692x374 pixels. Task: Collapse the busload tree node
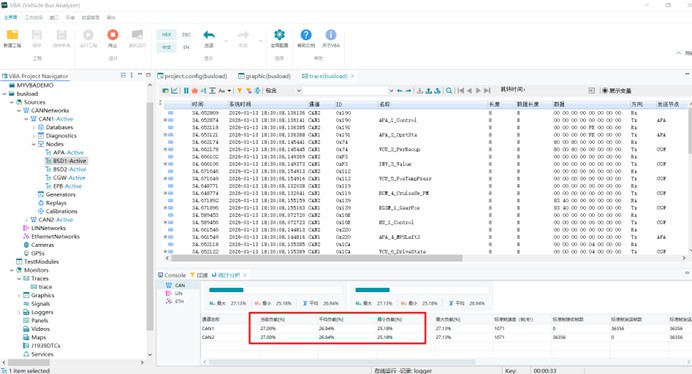[x=4, y=94]
